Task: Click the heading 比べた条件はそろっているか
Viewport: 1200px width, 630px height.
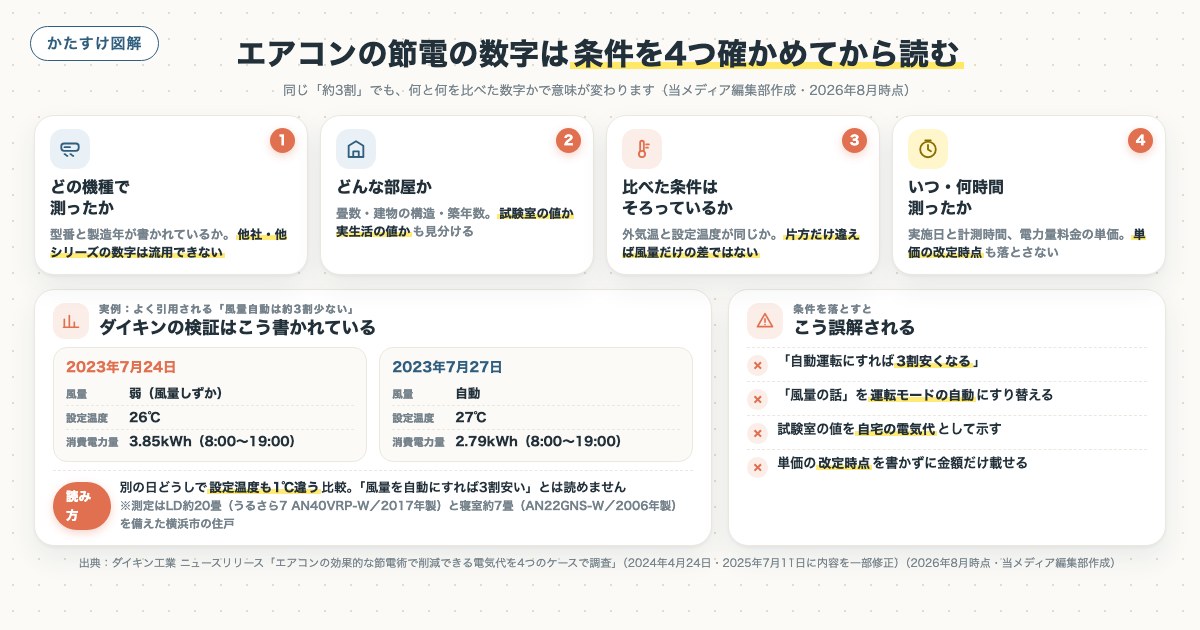Action: tap(678, 197)
